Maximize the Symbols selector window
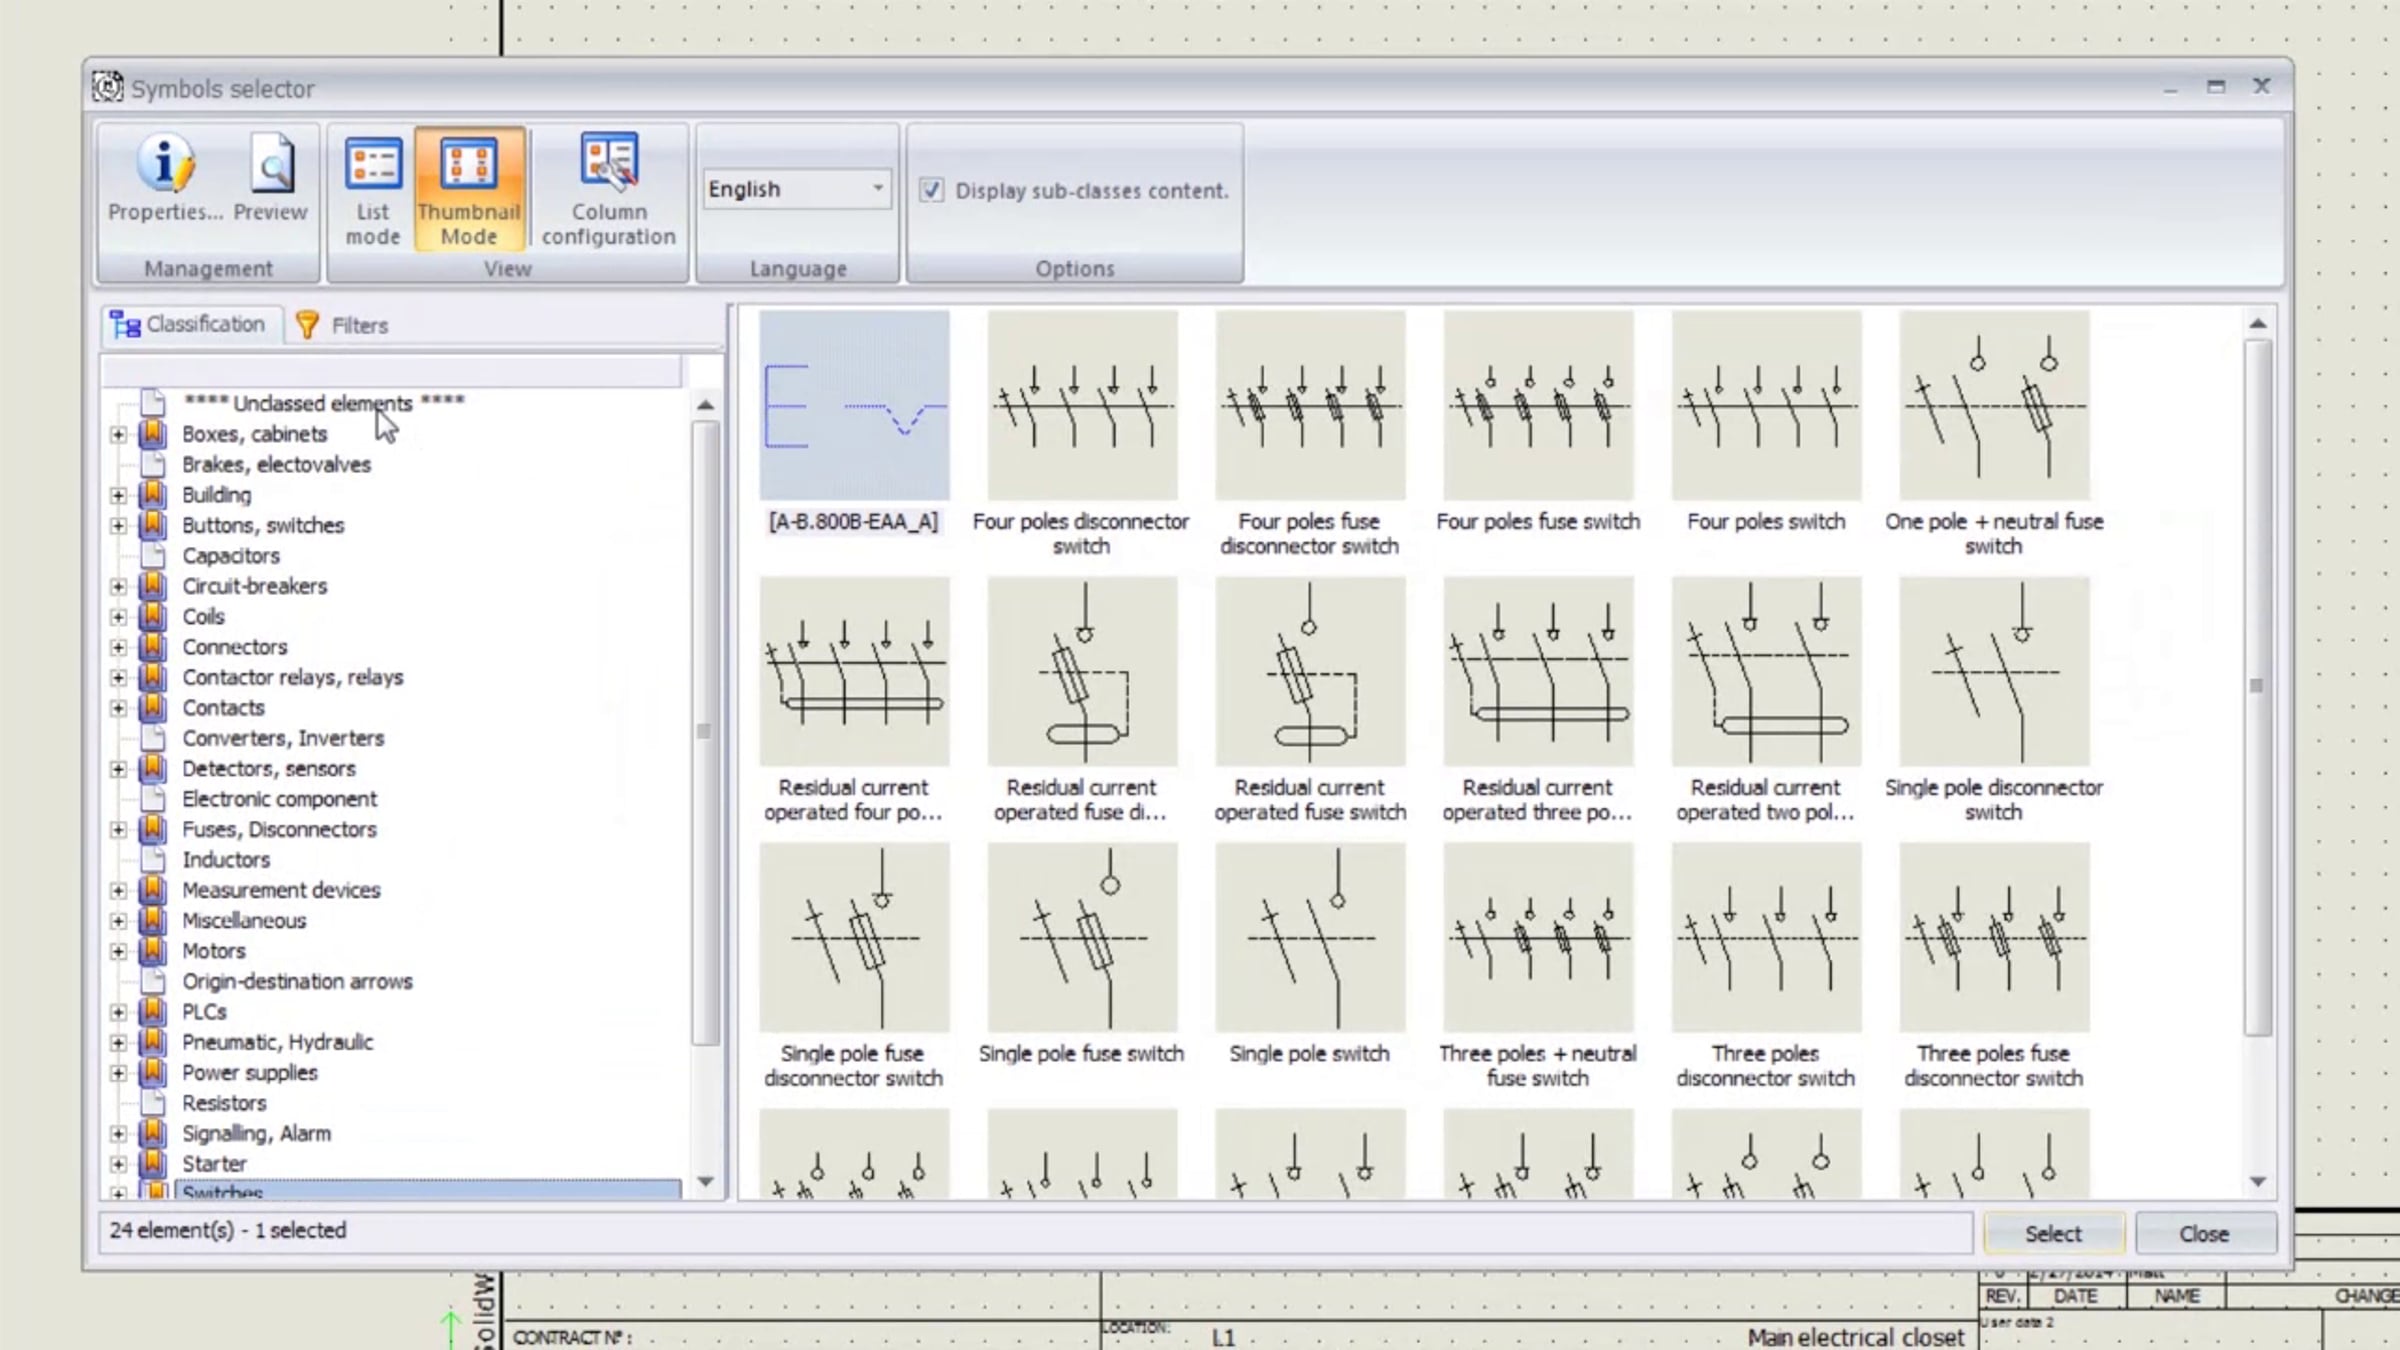 (2216, 87)
